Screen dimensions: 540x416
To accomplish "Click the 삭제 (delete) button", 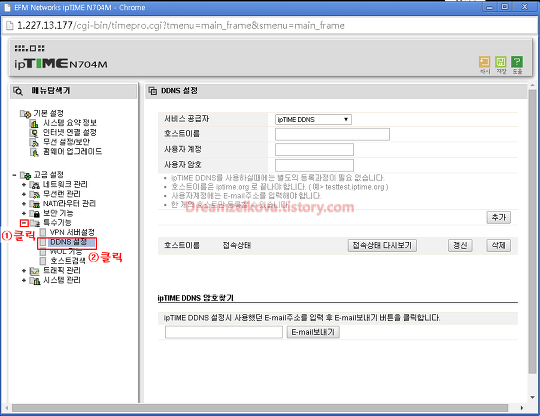I will [x=499, y=246].
